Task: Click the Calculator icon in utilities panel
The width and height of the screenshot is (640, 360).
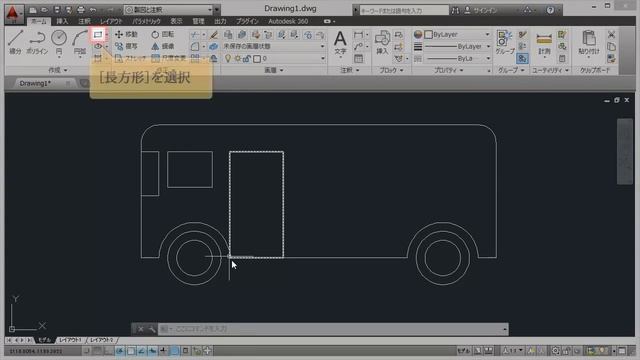Action: [x=562, y=59]
